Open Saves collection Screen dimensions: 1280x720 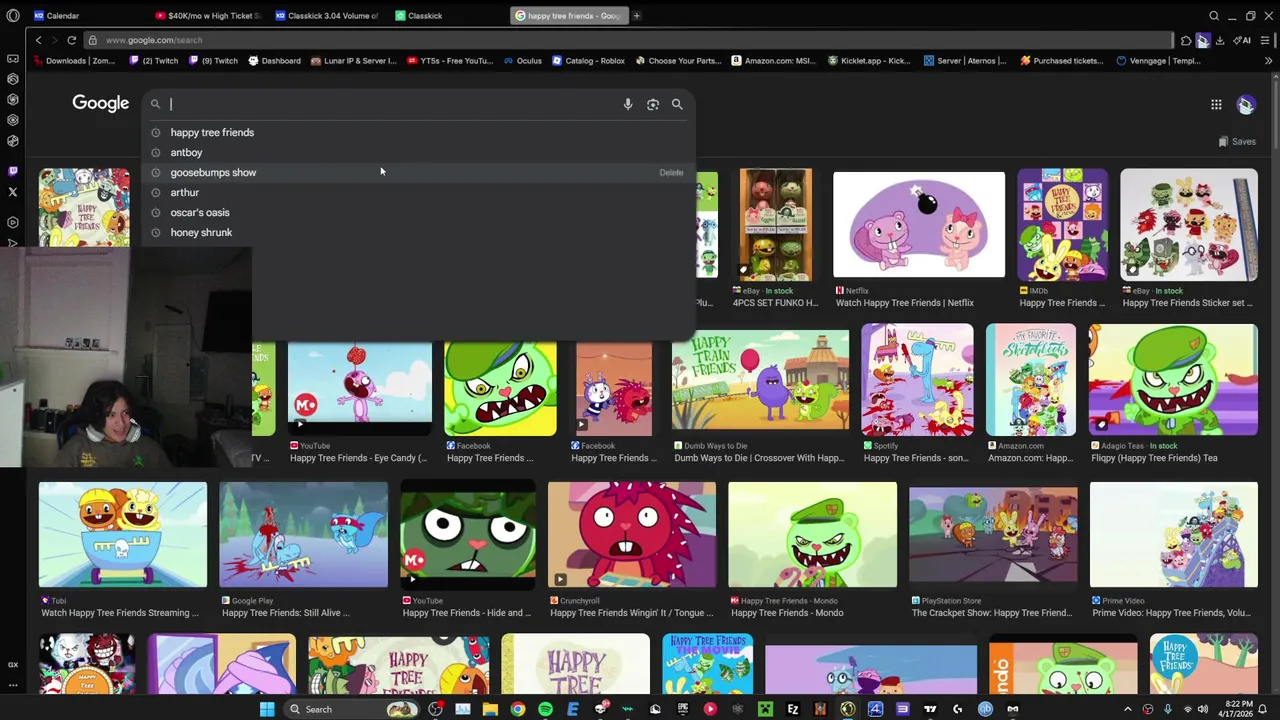coord(1237,141)
